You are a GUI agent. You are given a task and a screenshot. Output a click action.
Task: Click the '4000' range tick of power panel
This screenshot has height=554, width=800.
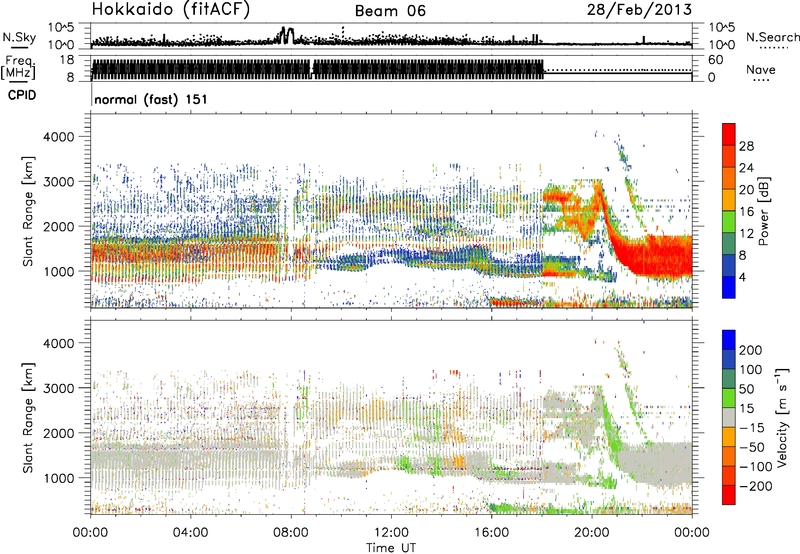pos(58,137)
